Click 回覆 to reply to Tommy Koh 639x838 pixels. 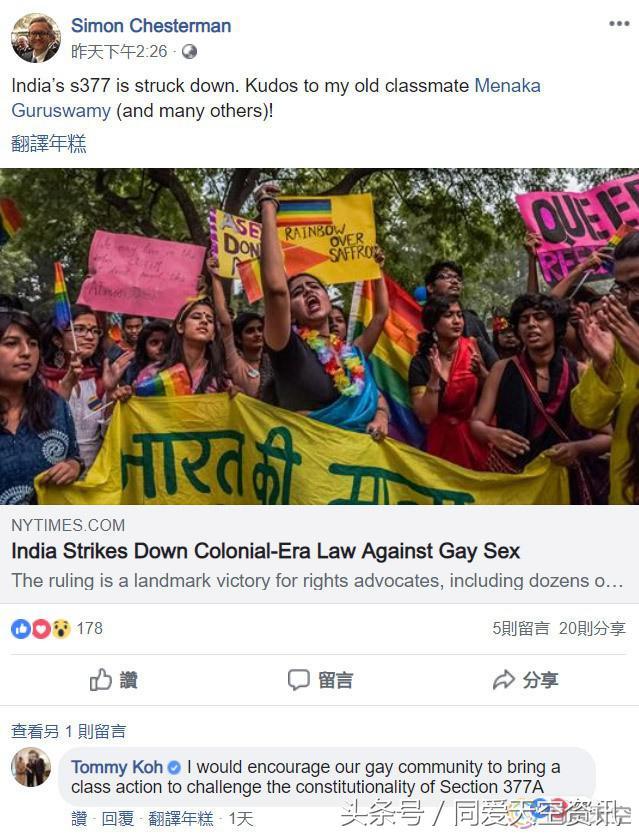(x=118, y=818)
